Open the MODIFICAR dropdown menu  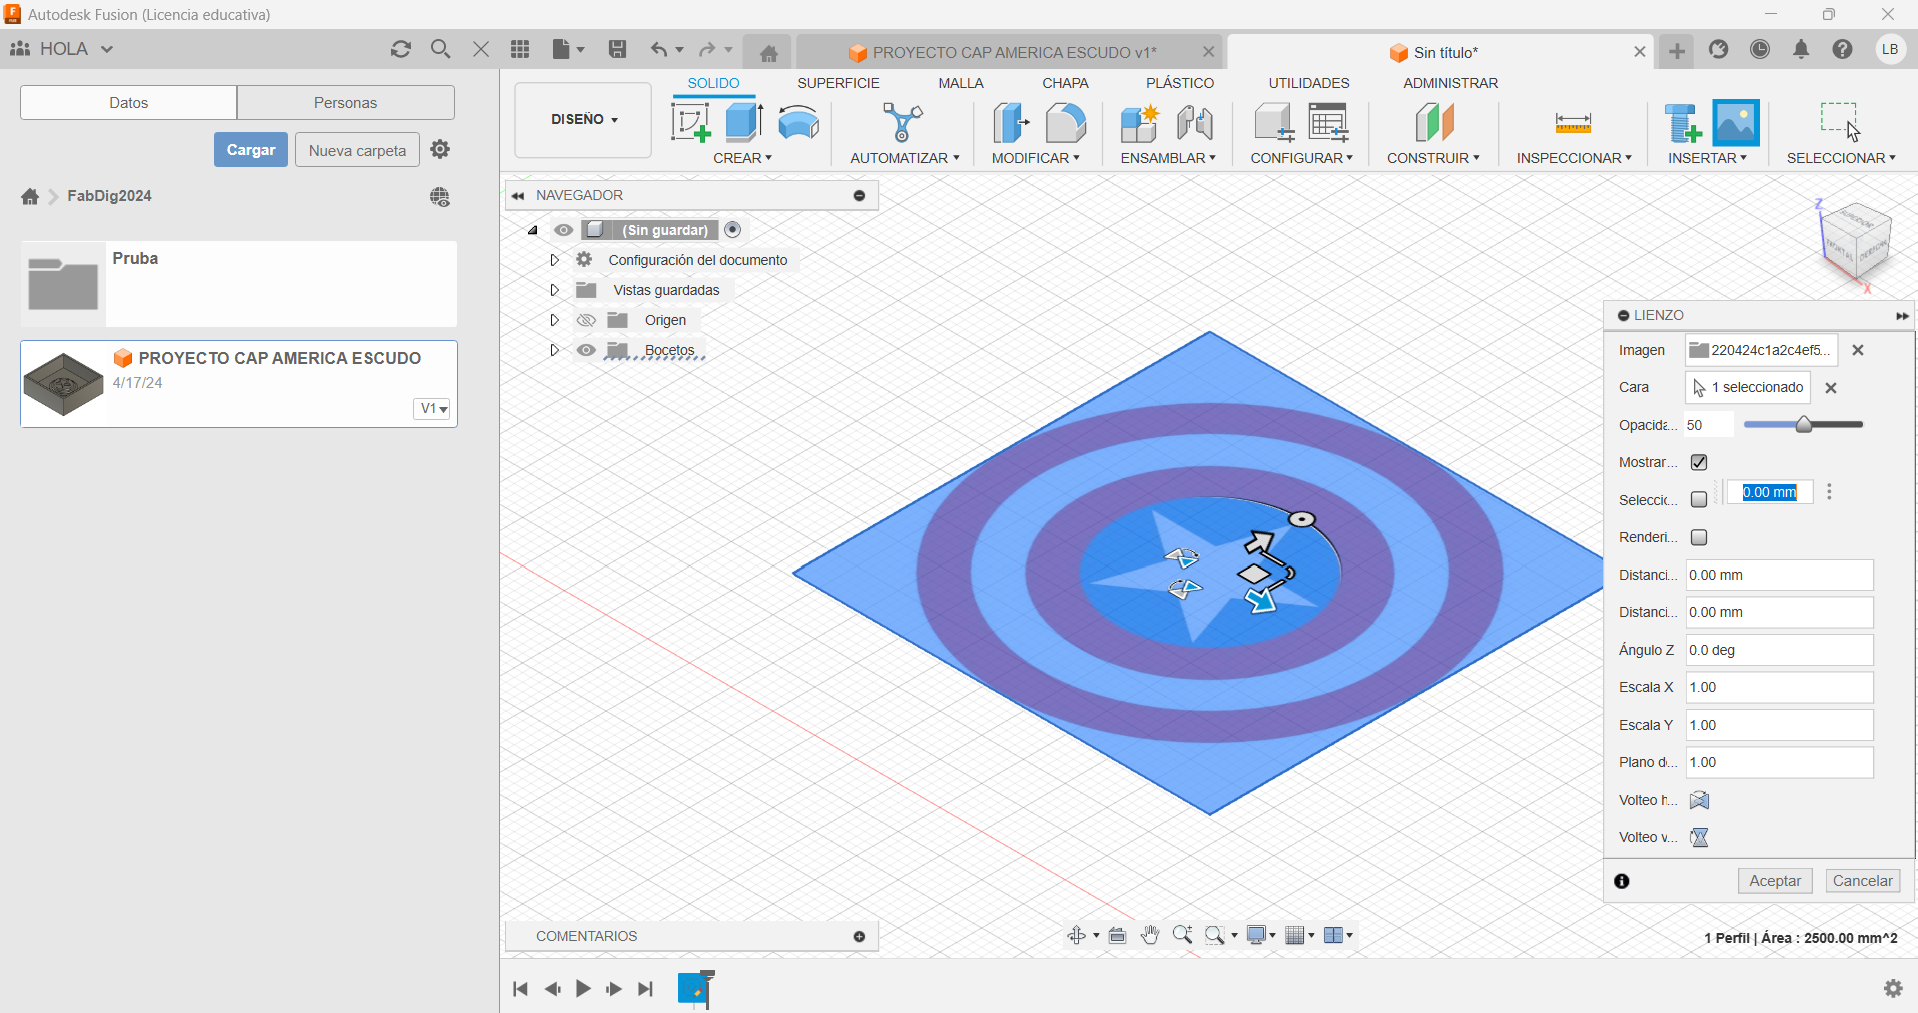click(x=1036, y=158)
